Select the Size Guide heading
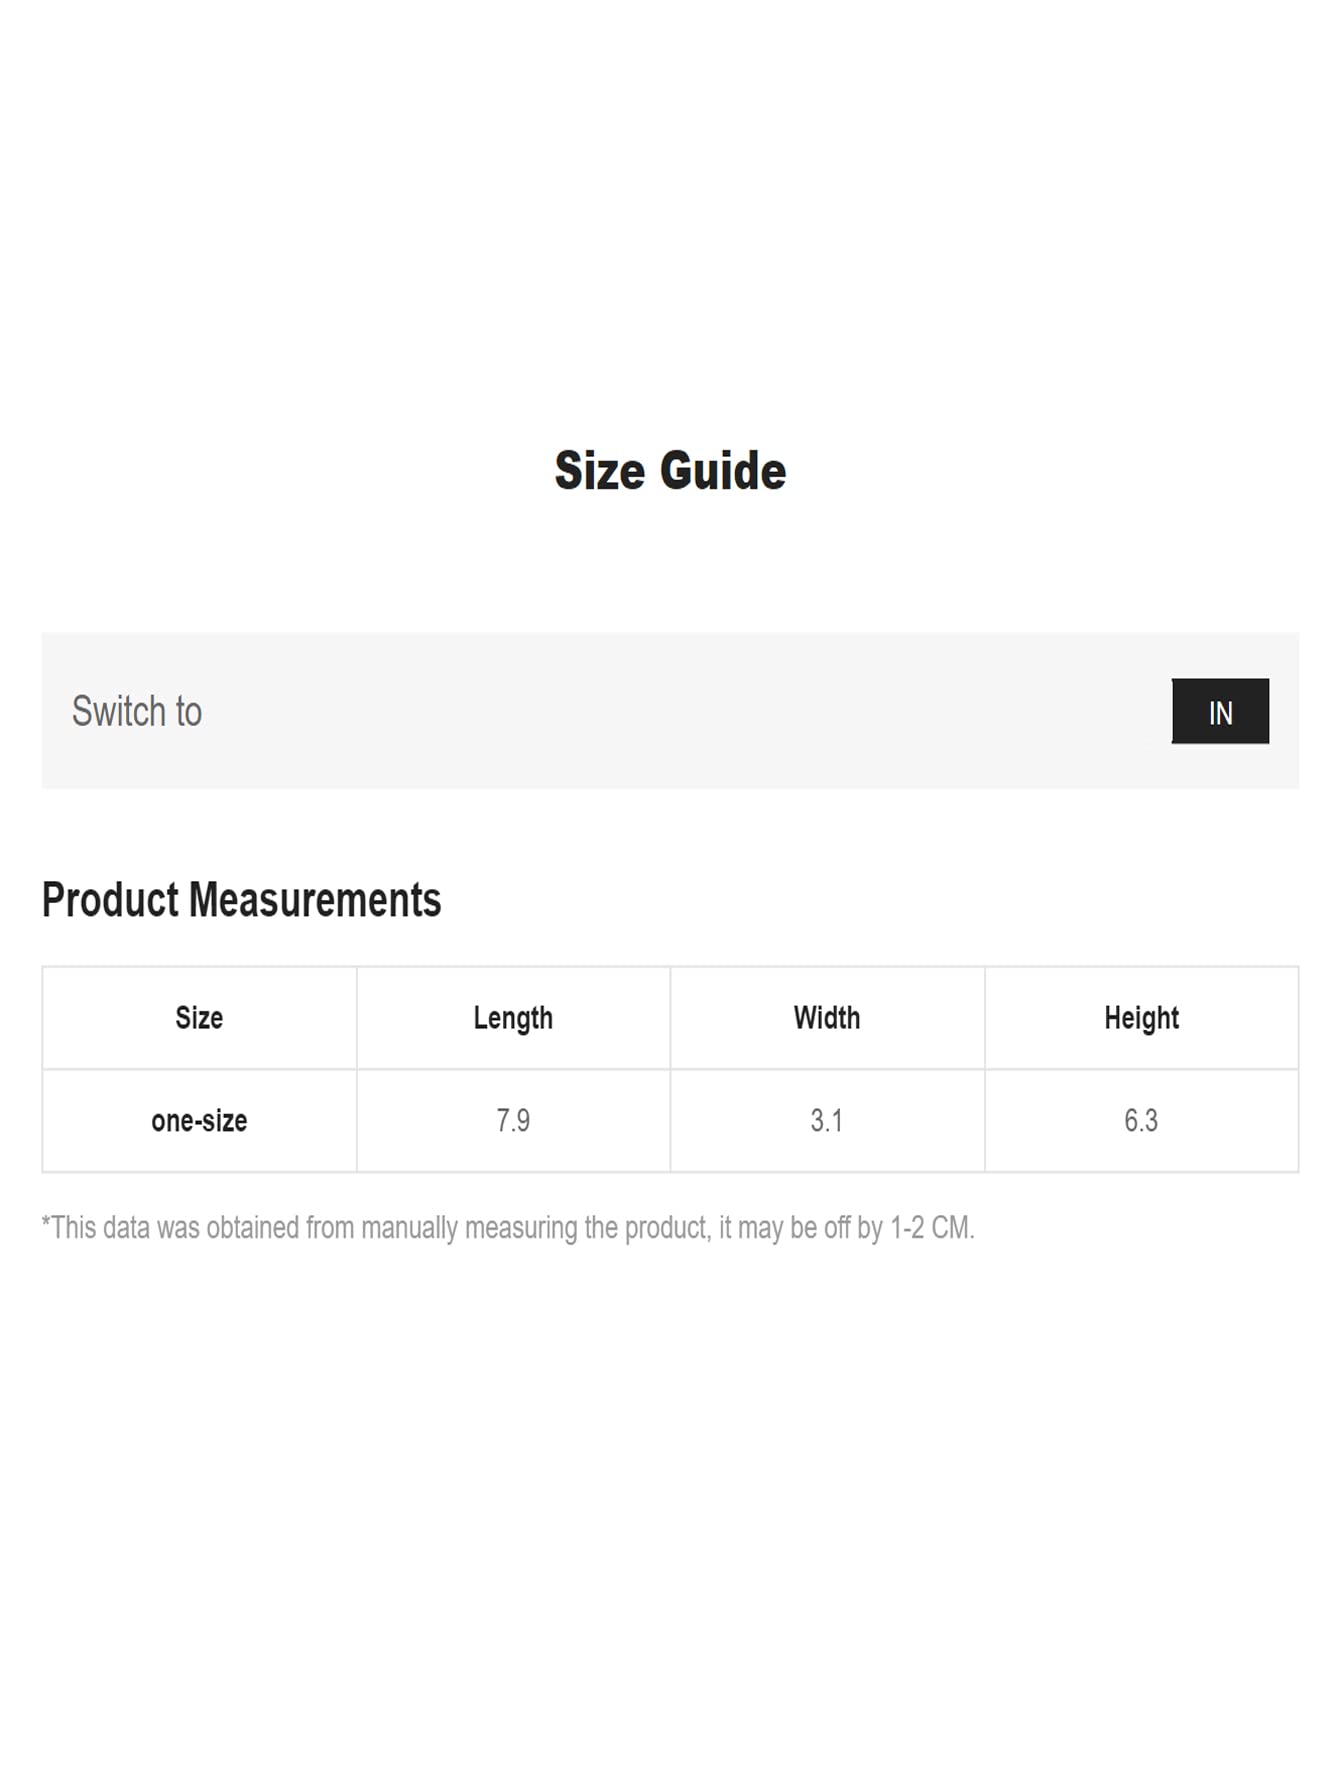 pos(670,471)
